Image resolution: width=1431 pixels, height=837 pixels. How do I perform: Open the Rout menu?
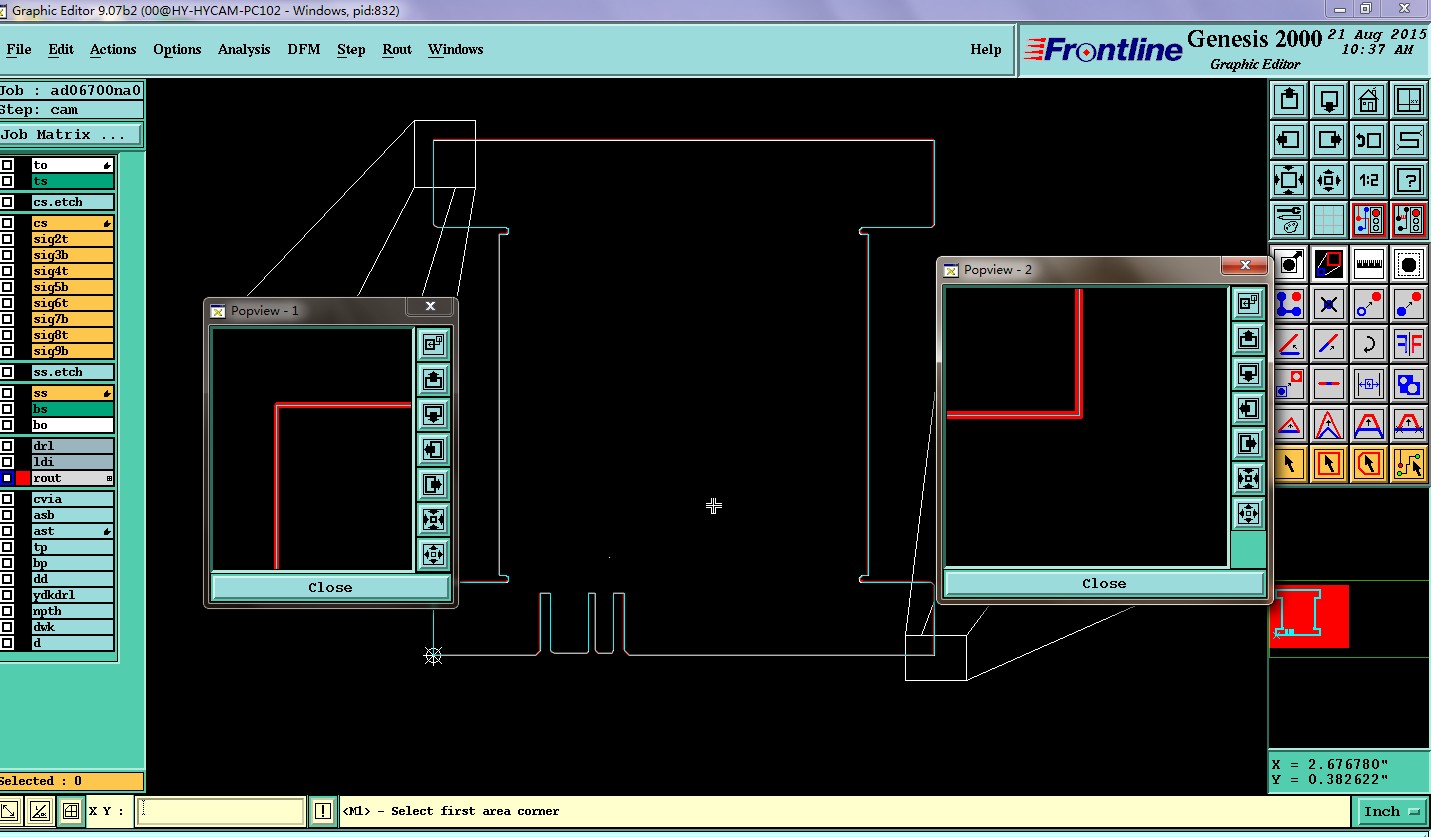click(x=397, y=49)
